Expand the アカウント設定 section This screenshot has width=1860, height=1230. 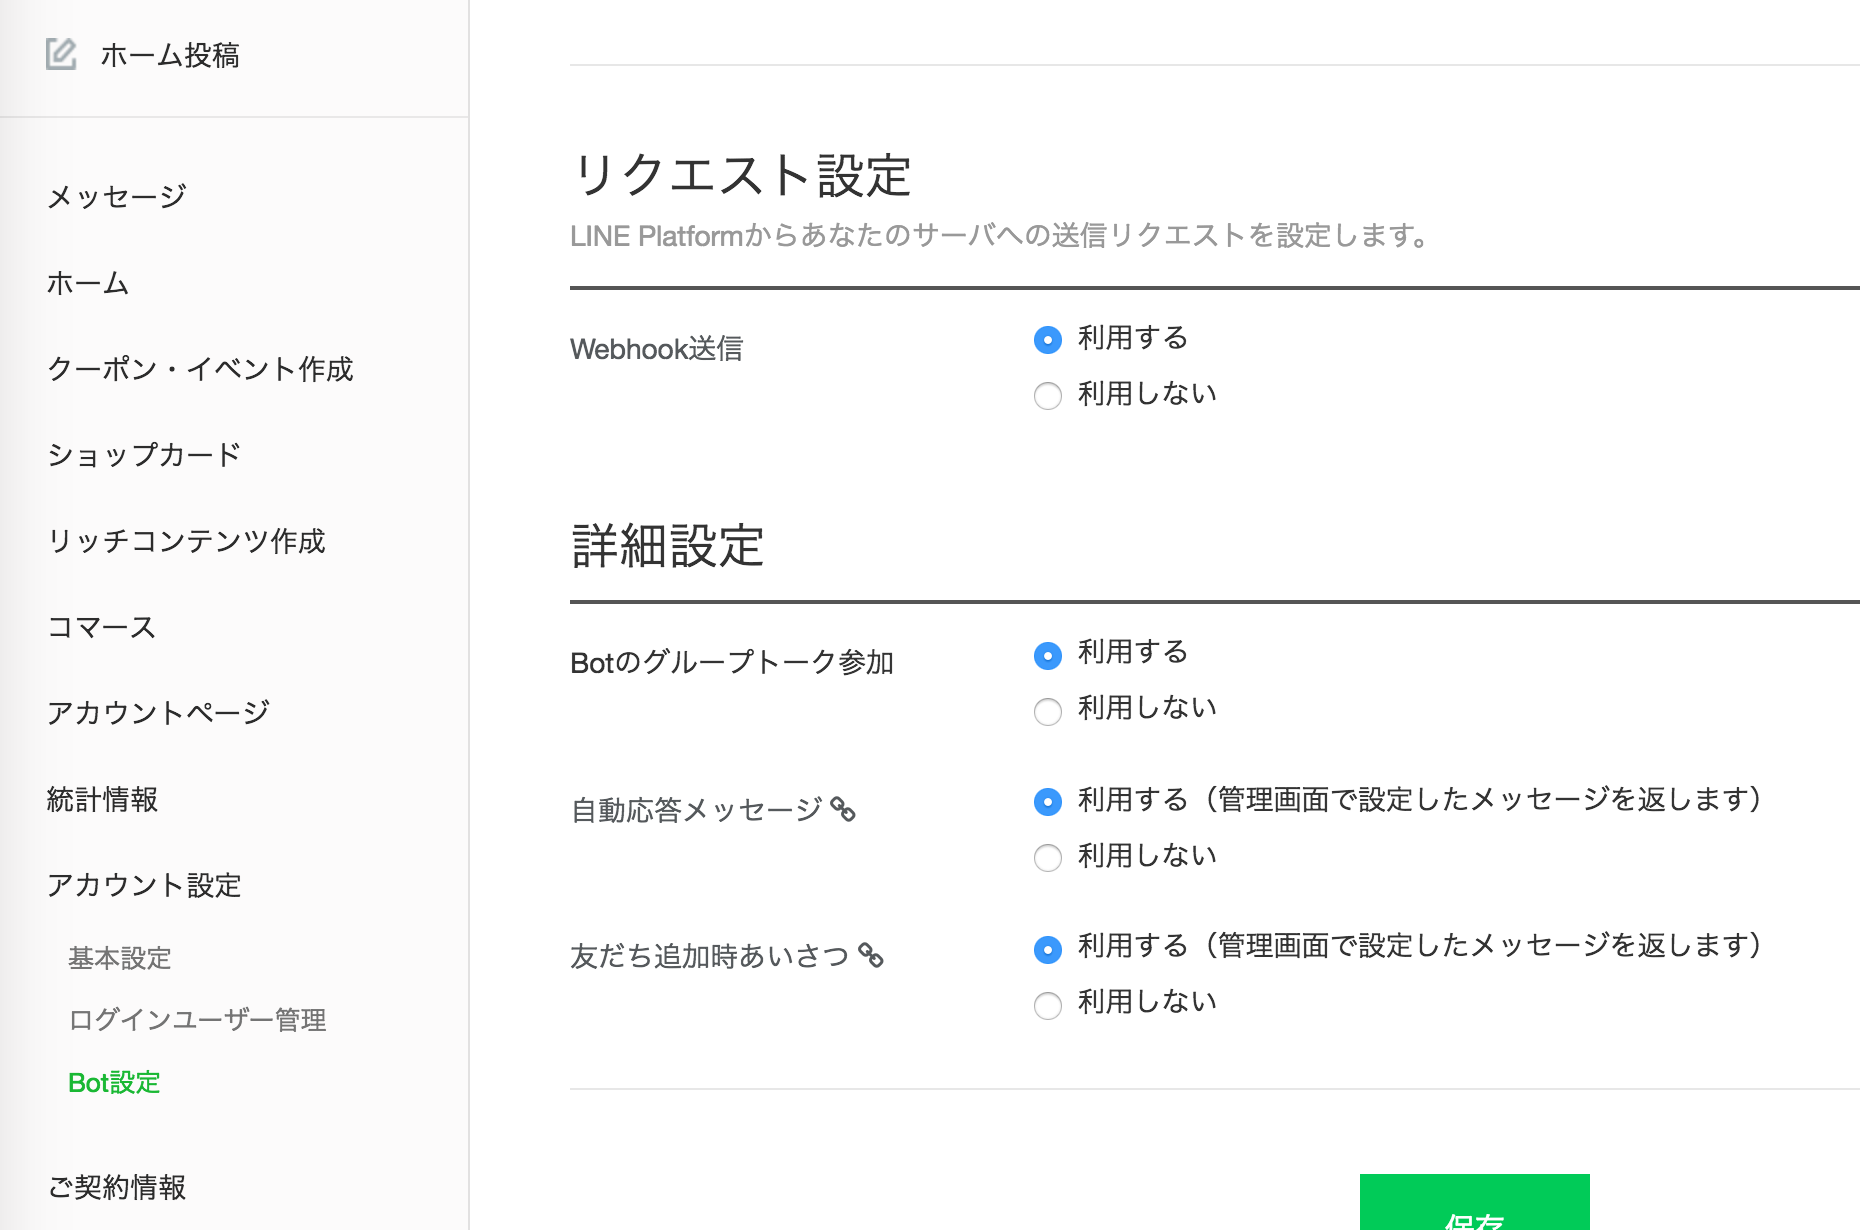[x=143, y=886]
